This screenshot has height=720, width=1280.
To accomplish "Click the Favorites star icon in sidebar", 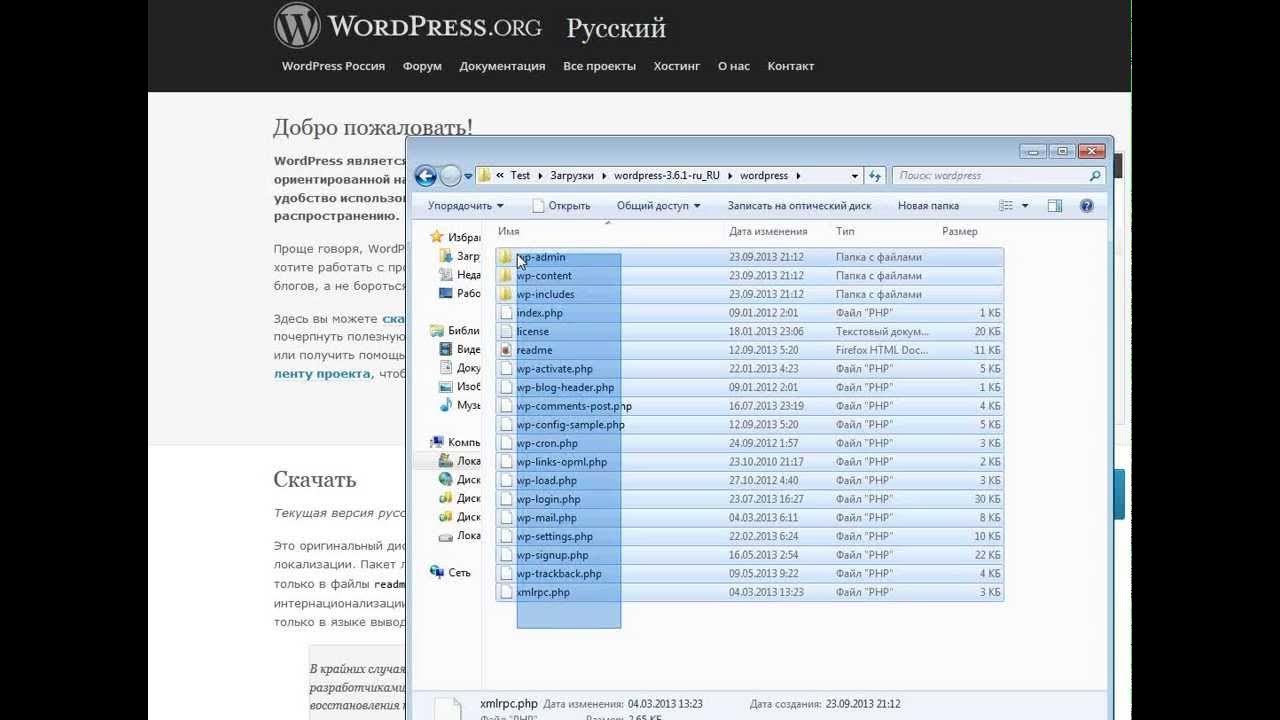I will (x=437, y=238).
